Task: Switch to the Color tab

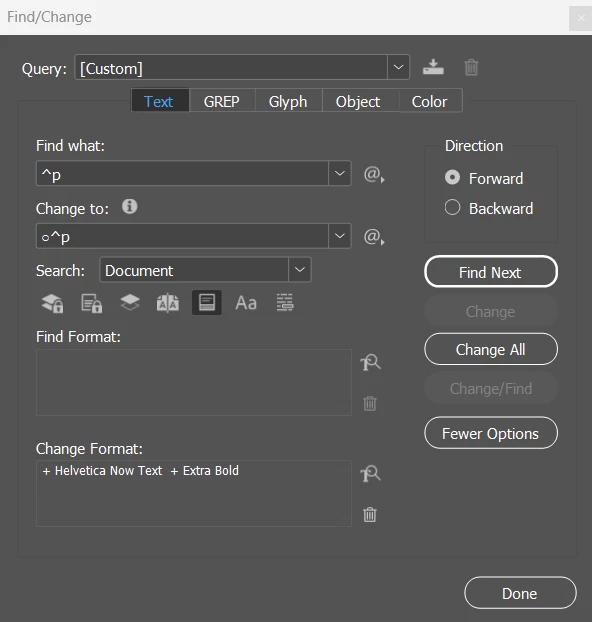Action: click(x=430, y=102)
